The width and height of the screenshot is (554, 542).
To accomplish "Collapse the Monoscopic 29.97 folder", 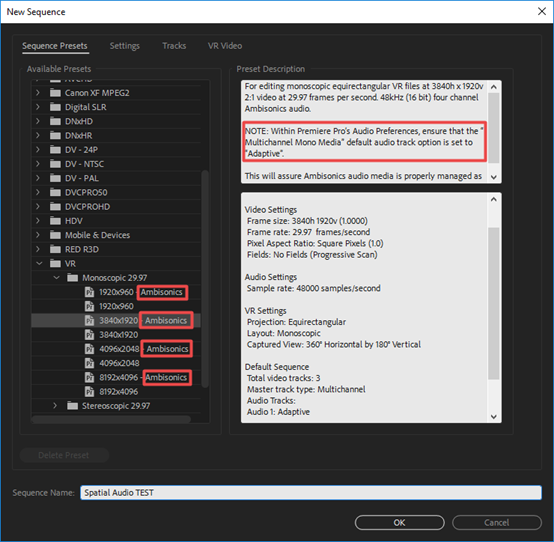I will (x=56, y=278).
